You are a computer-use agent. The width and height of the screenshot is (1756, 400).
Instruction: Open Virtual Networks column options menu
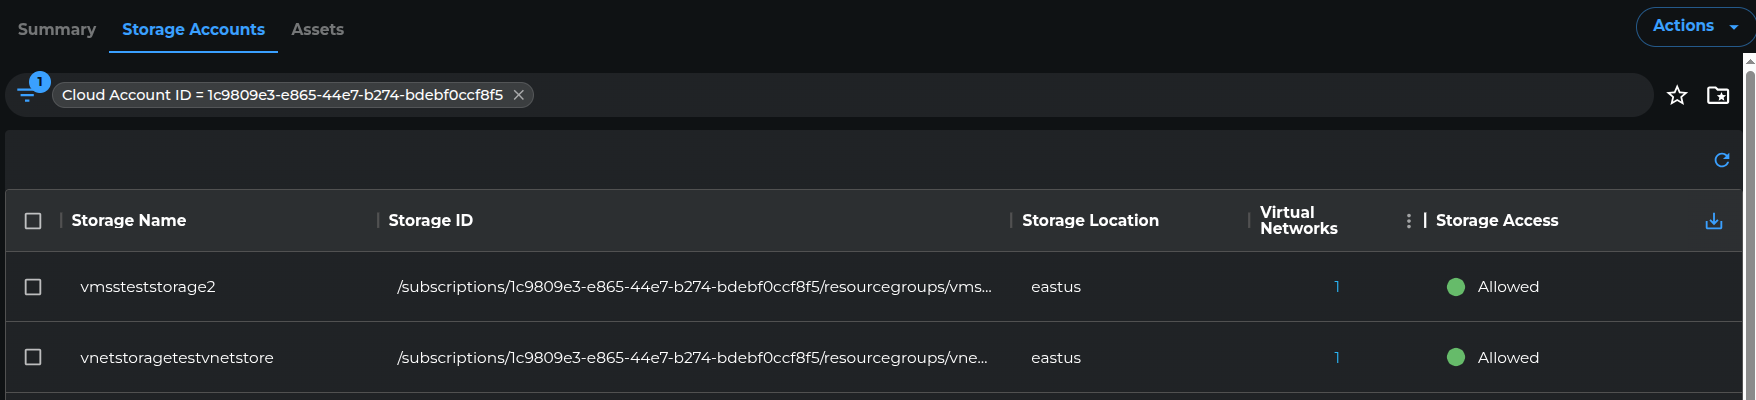1409,221
